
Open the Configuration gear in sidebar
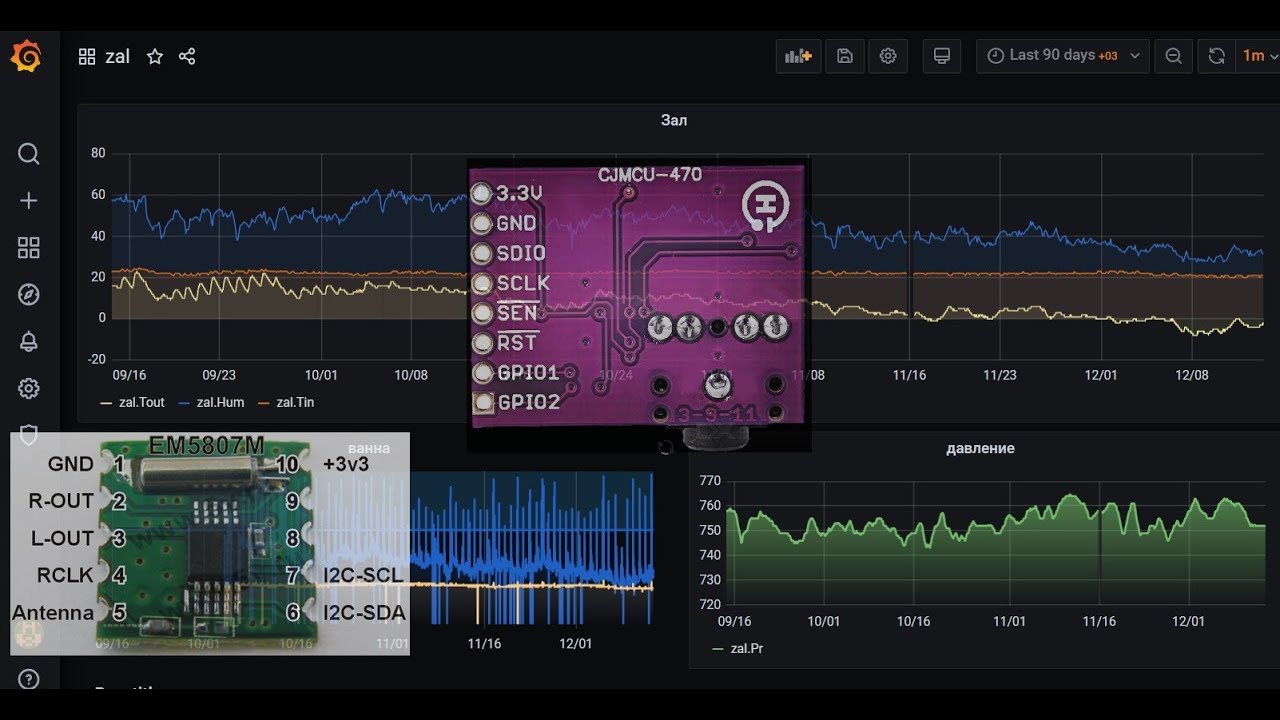click(x=29, y=388)
